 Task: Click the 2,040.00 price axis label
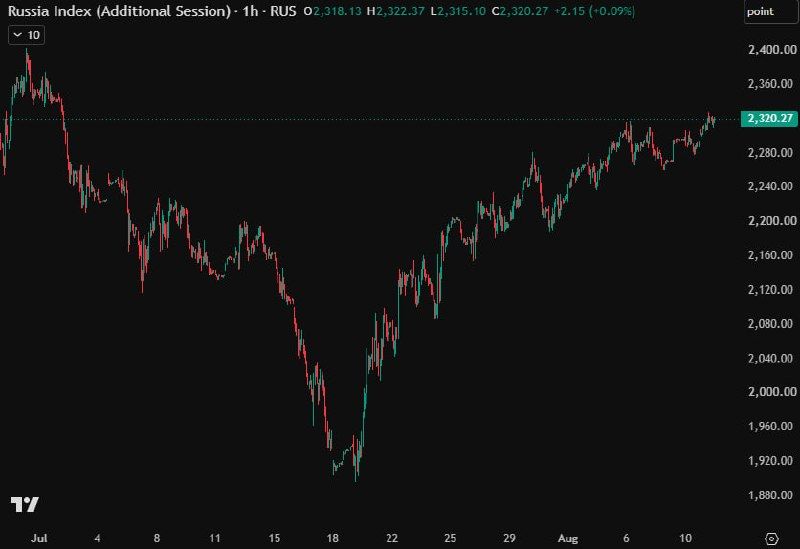[770, 358]
